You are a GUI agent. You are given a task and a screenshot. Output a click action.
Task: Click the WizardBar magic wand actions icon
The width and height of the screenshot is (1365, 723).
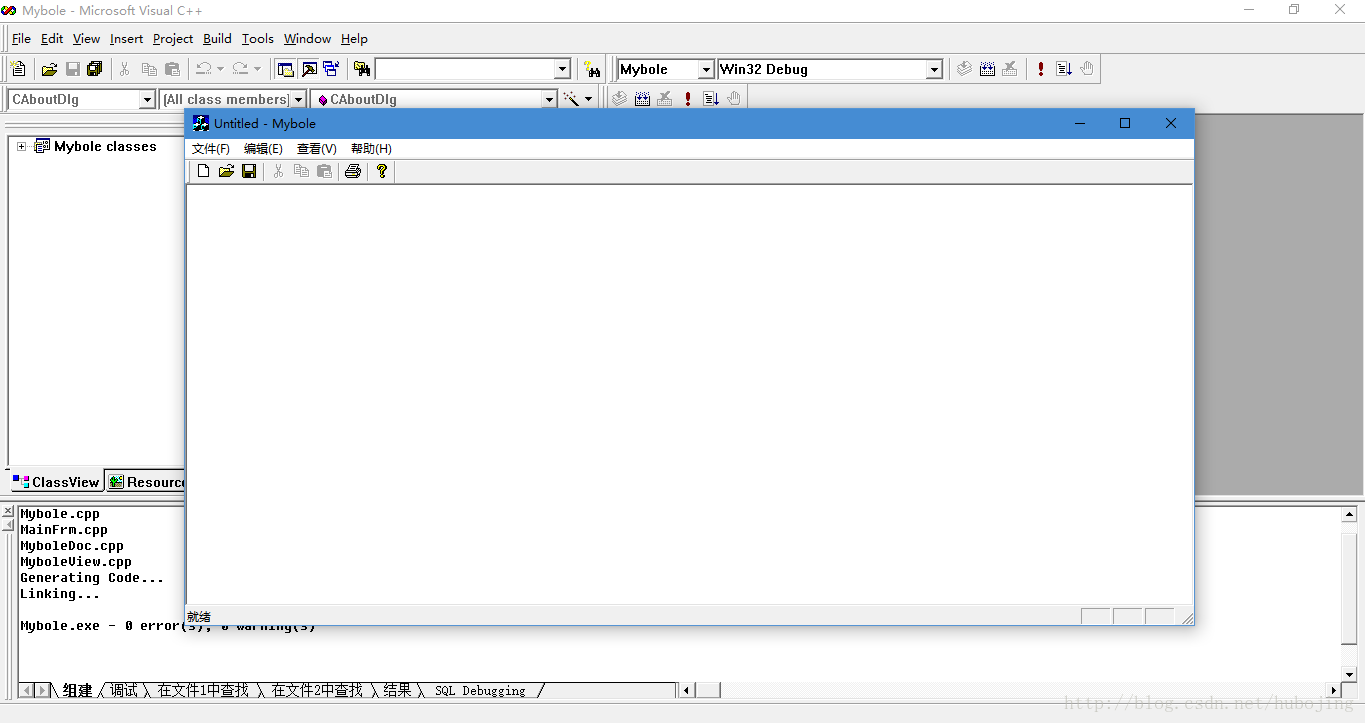[571, 99]
